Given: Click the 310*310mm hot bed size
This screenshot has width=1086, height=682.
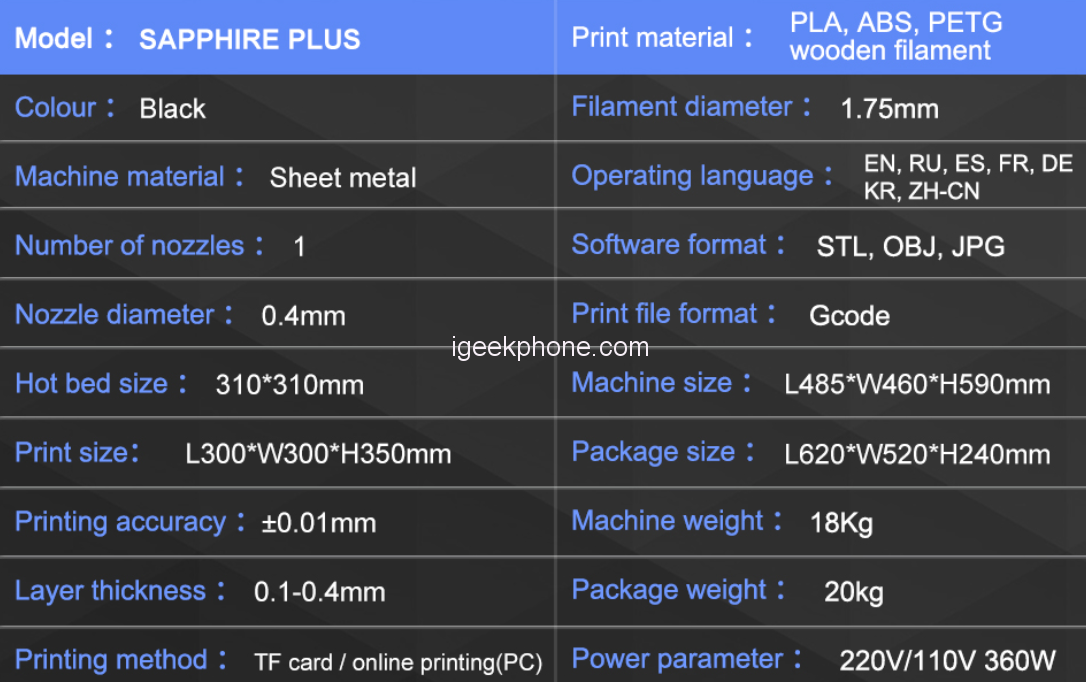Looking at the screenshot, I should [x=289, y=384].
